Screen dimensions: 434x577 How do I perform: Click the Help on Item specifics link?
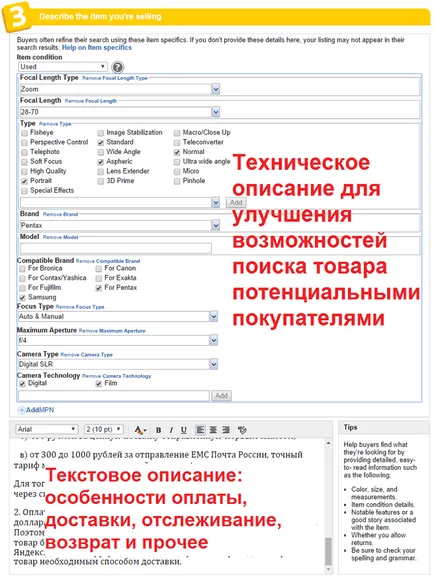pyautogui.click(x=96, y=47)
